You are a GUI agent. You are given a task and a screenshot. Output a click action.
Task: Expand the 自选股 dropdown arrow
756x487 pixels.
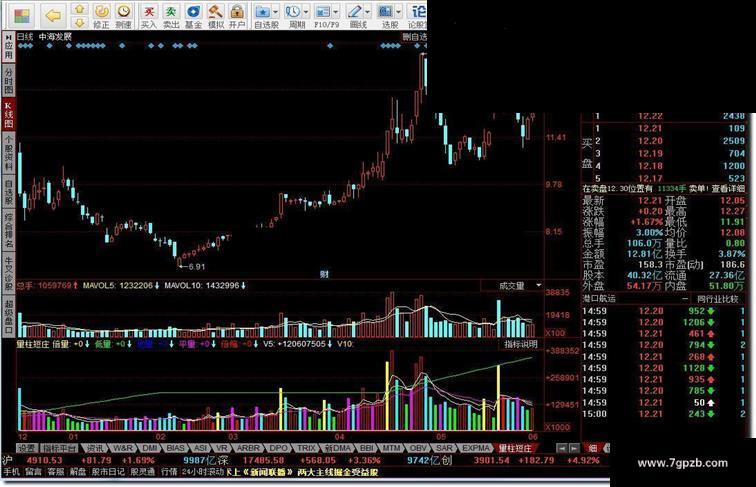pyautogui.click(x=276, y=12)
